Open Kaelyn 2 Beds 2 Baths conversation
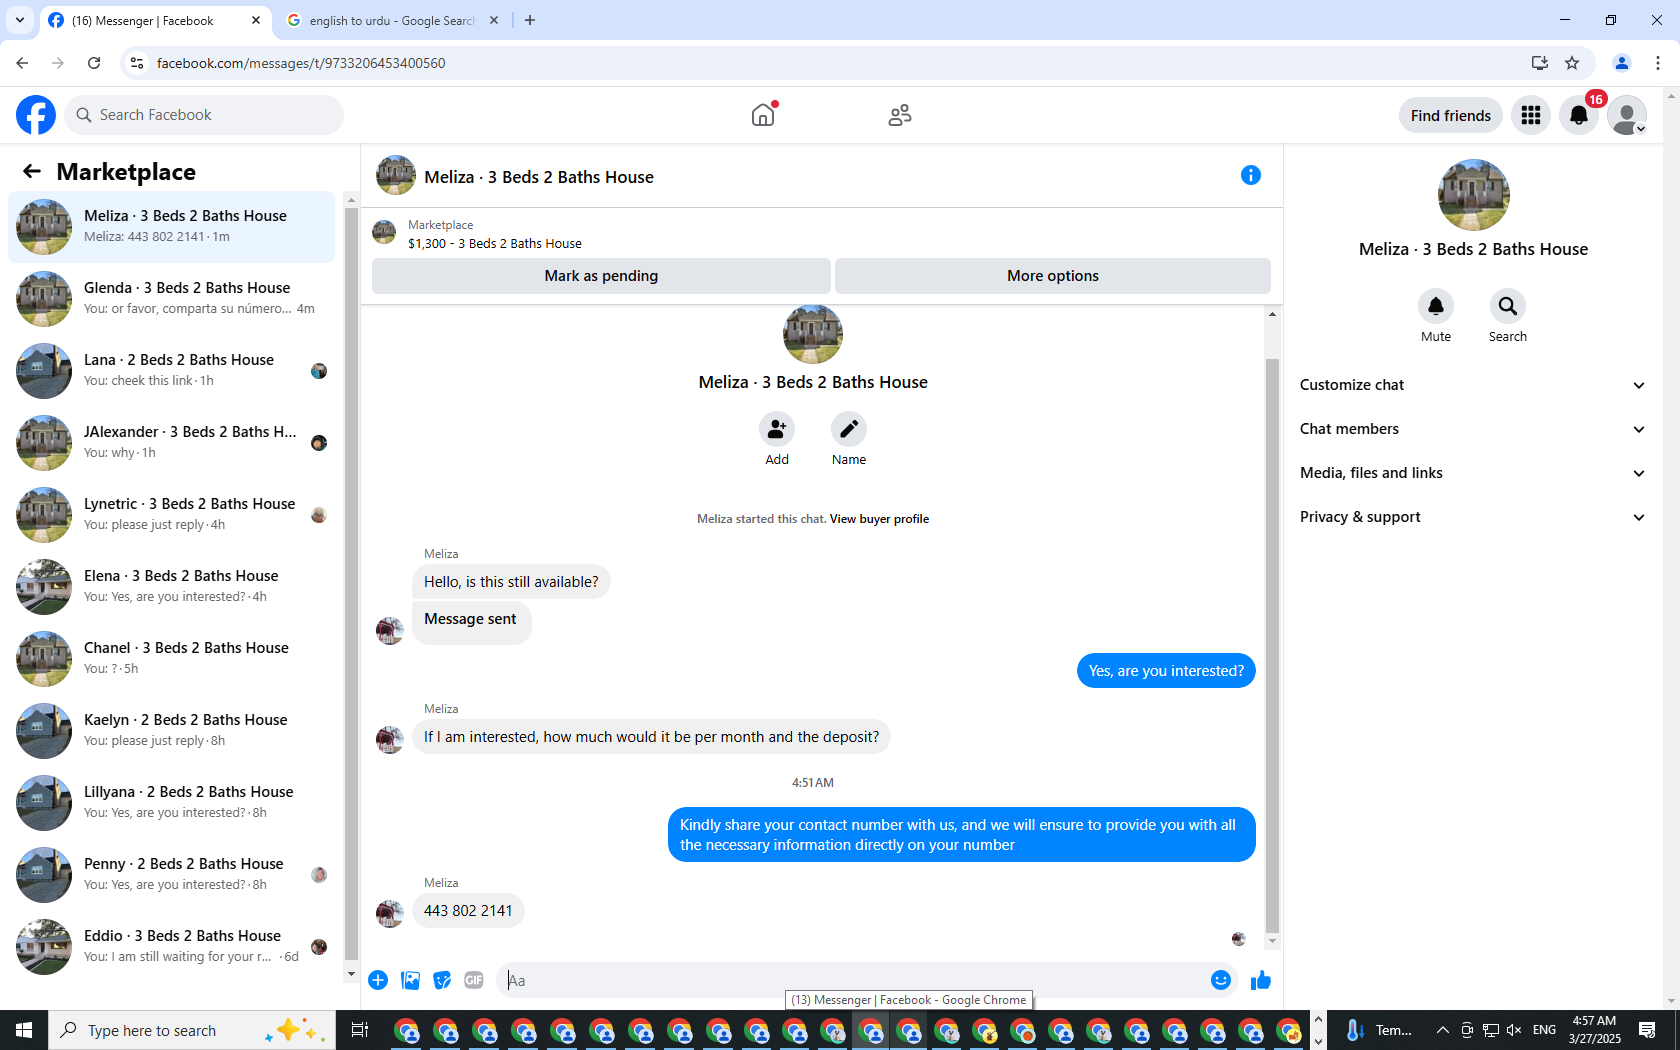 172,731
